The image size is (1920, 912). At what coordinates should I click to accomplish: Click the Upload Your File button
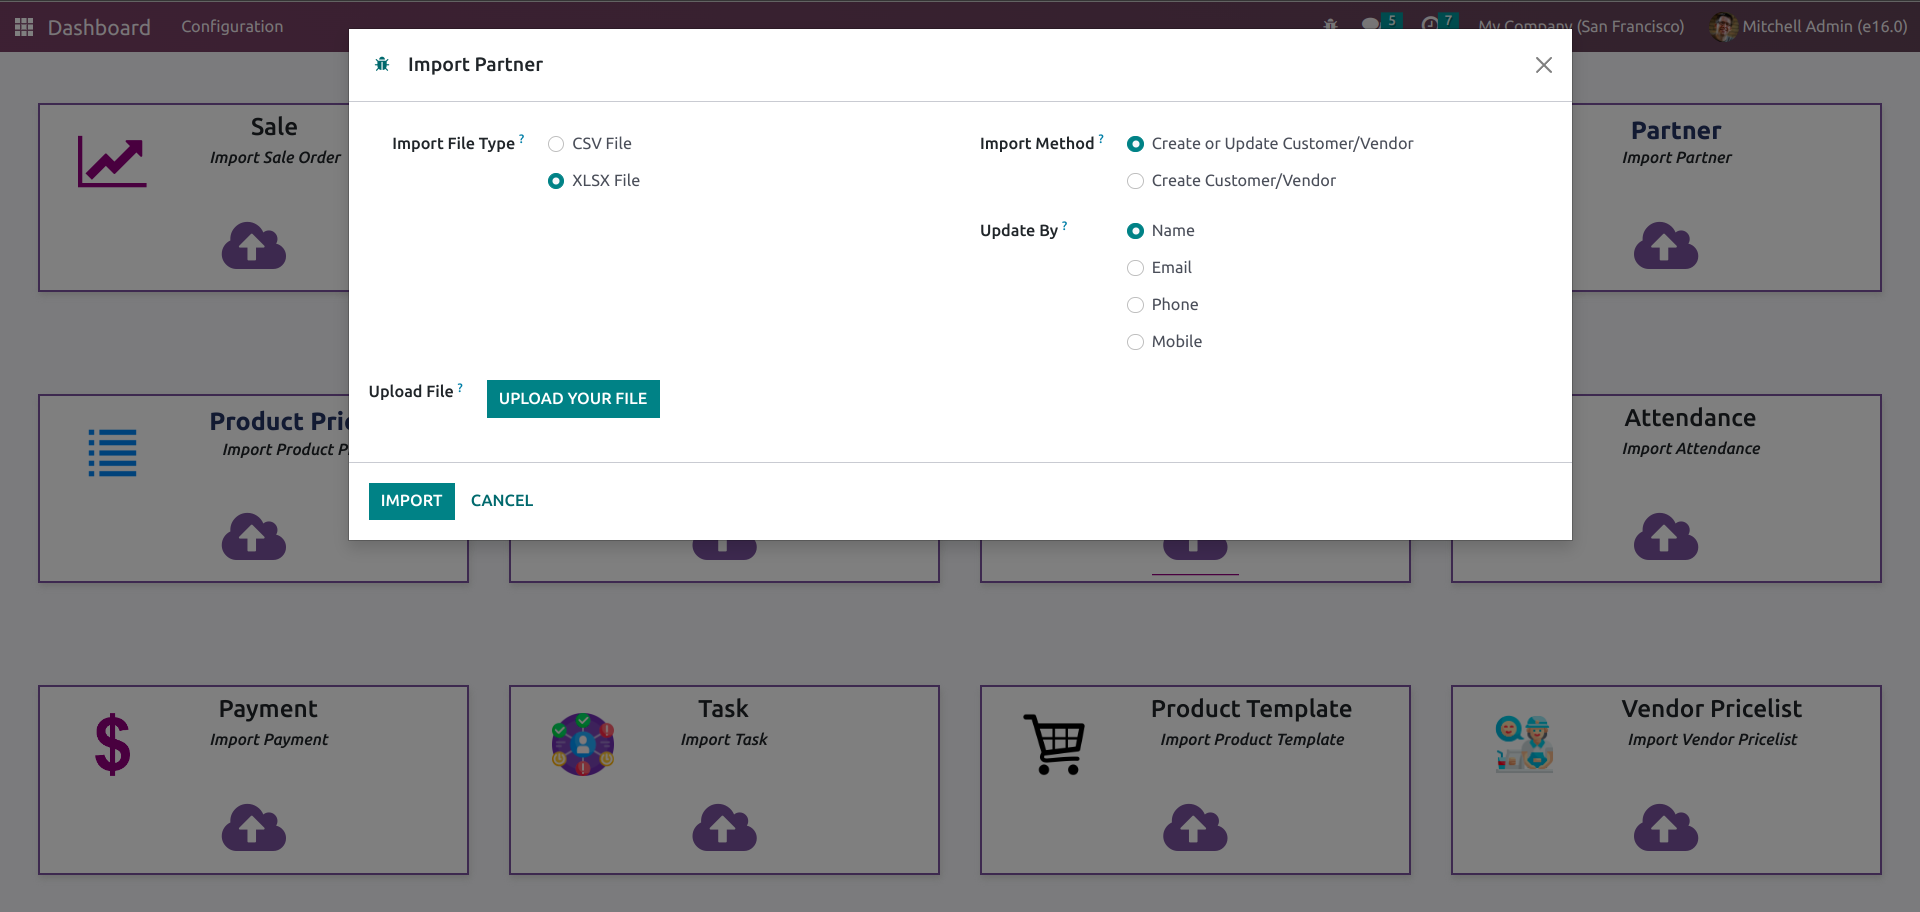coord(573,399)
